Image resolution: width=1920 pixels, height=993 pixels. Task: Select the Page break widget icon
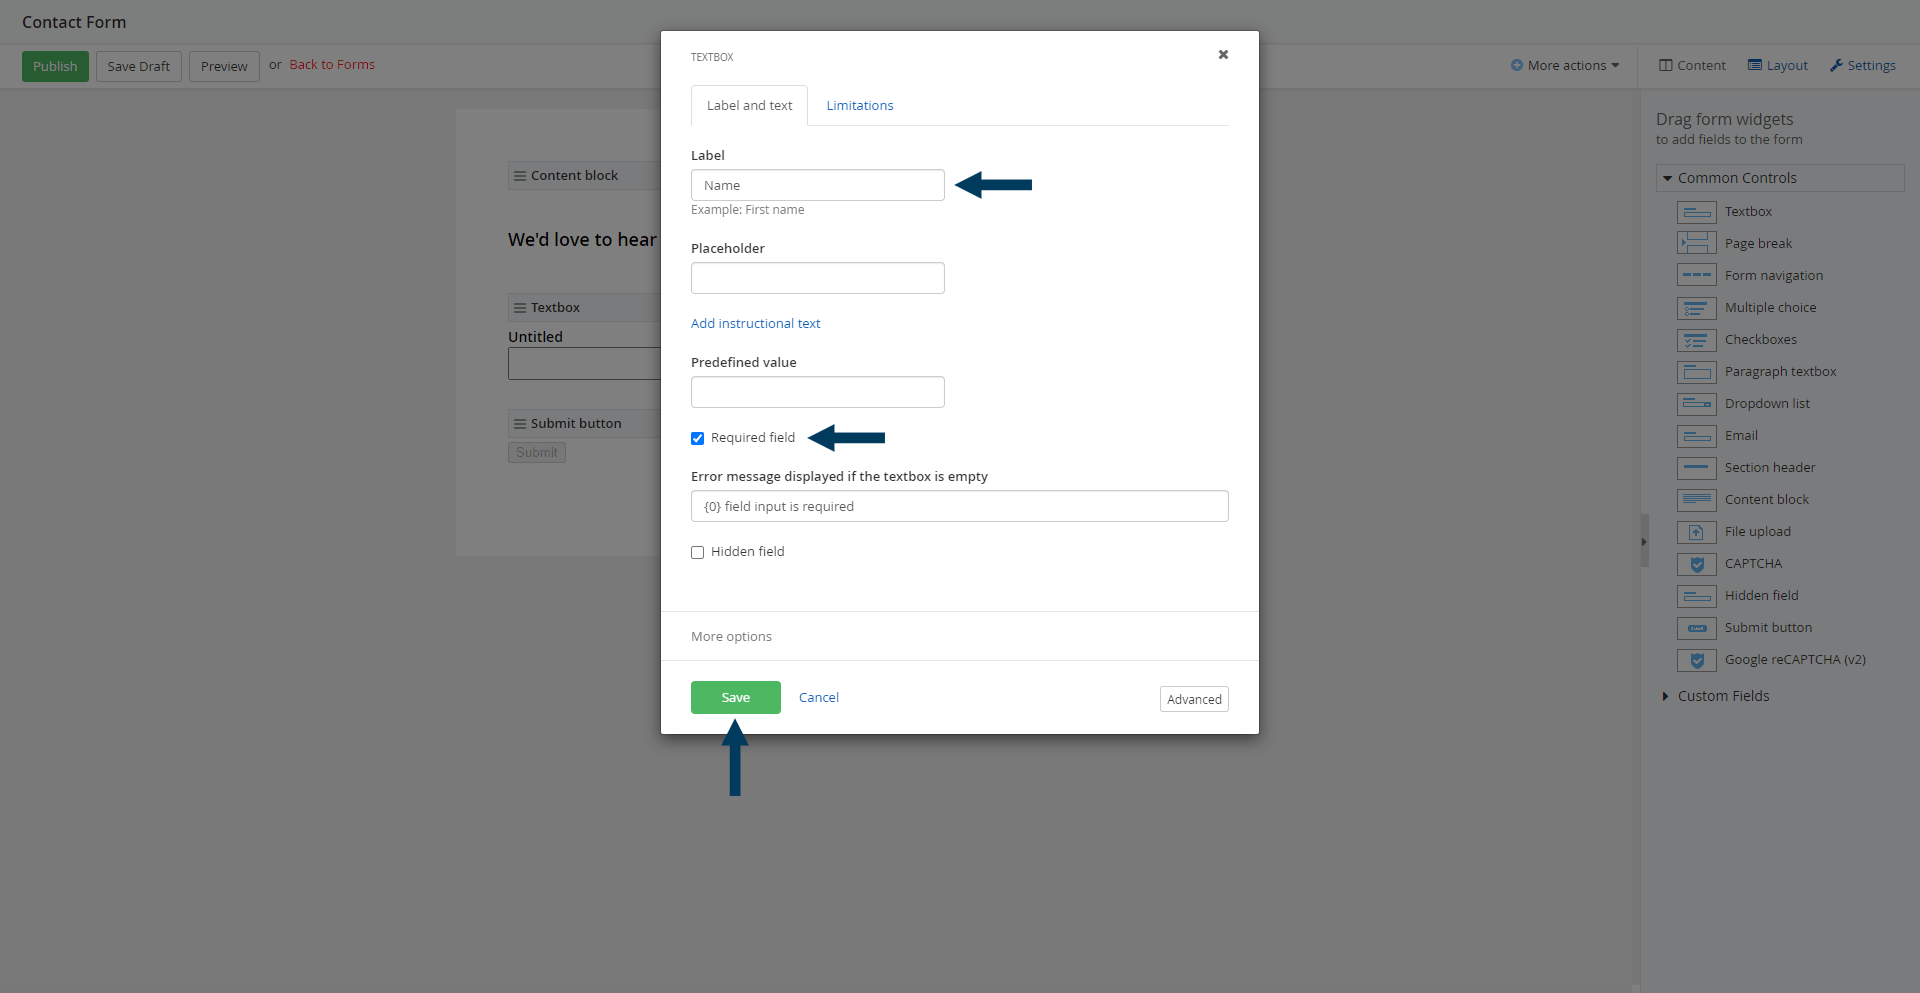(x=1697, y=243)
